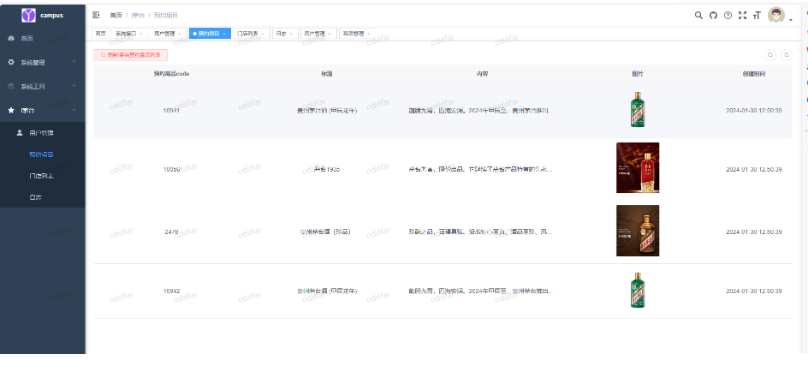Image resolution: width=808 pixels, height=378 pixels.
Task: Select the blue 预约项目 tab
Action: point(210,33)
